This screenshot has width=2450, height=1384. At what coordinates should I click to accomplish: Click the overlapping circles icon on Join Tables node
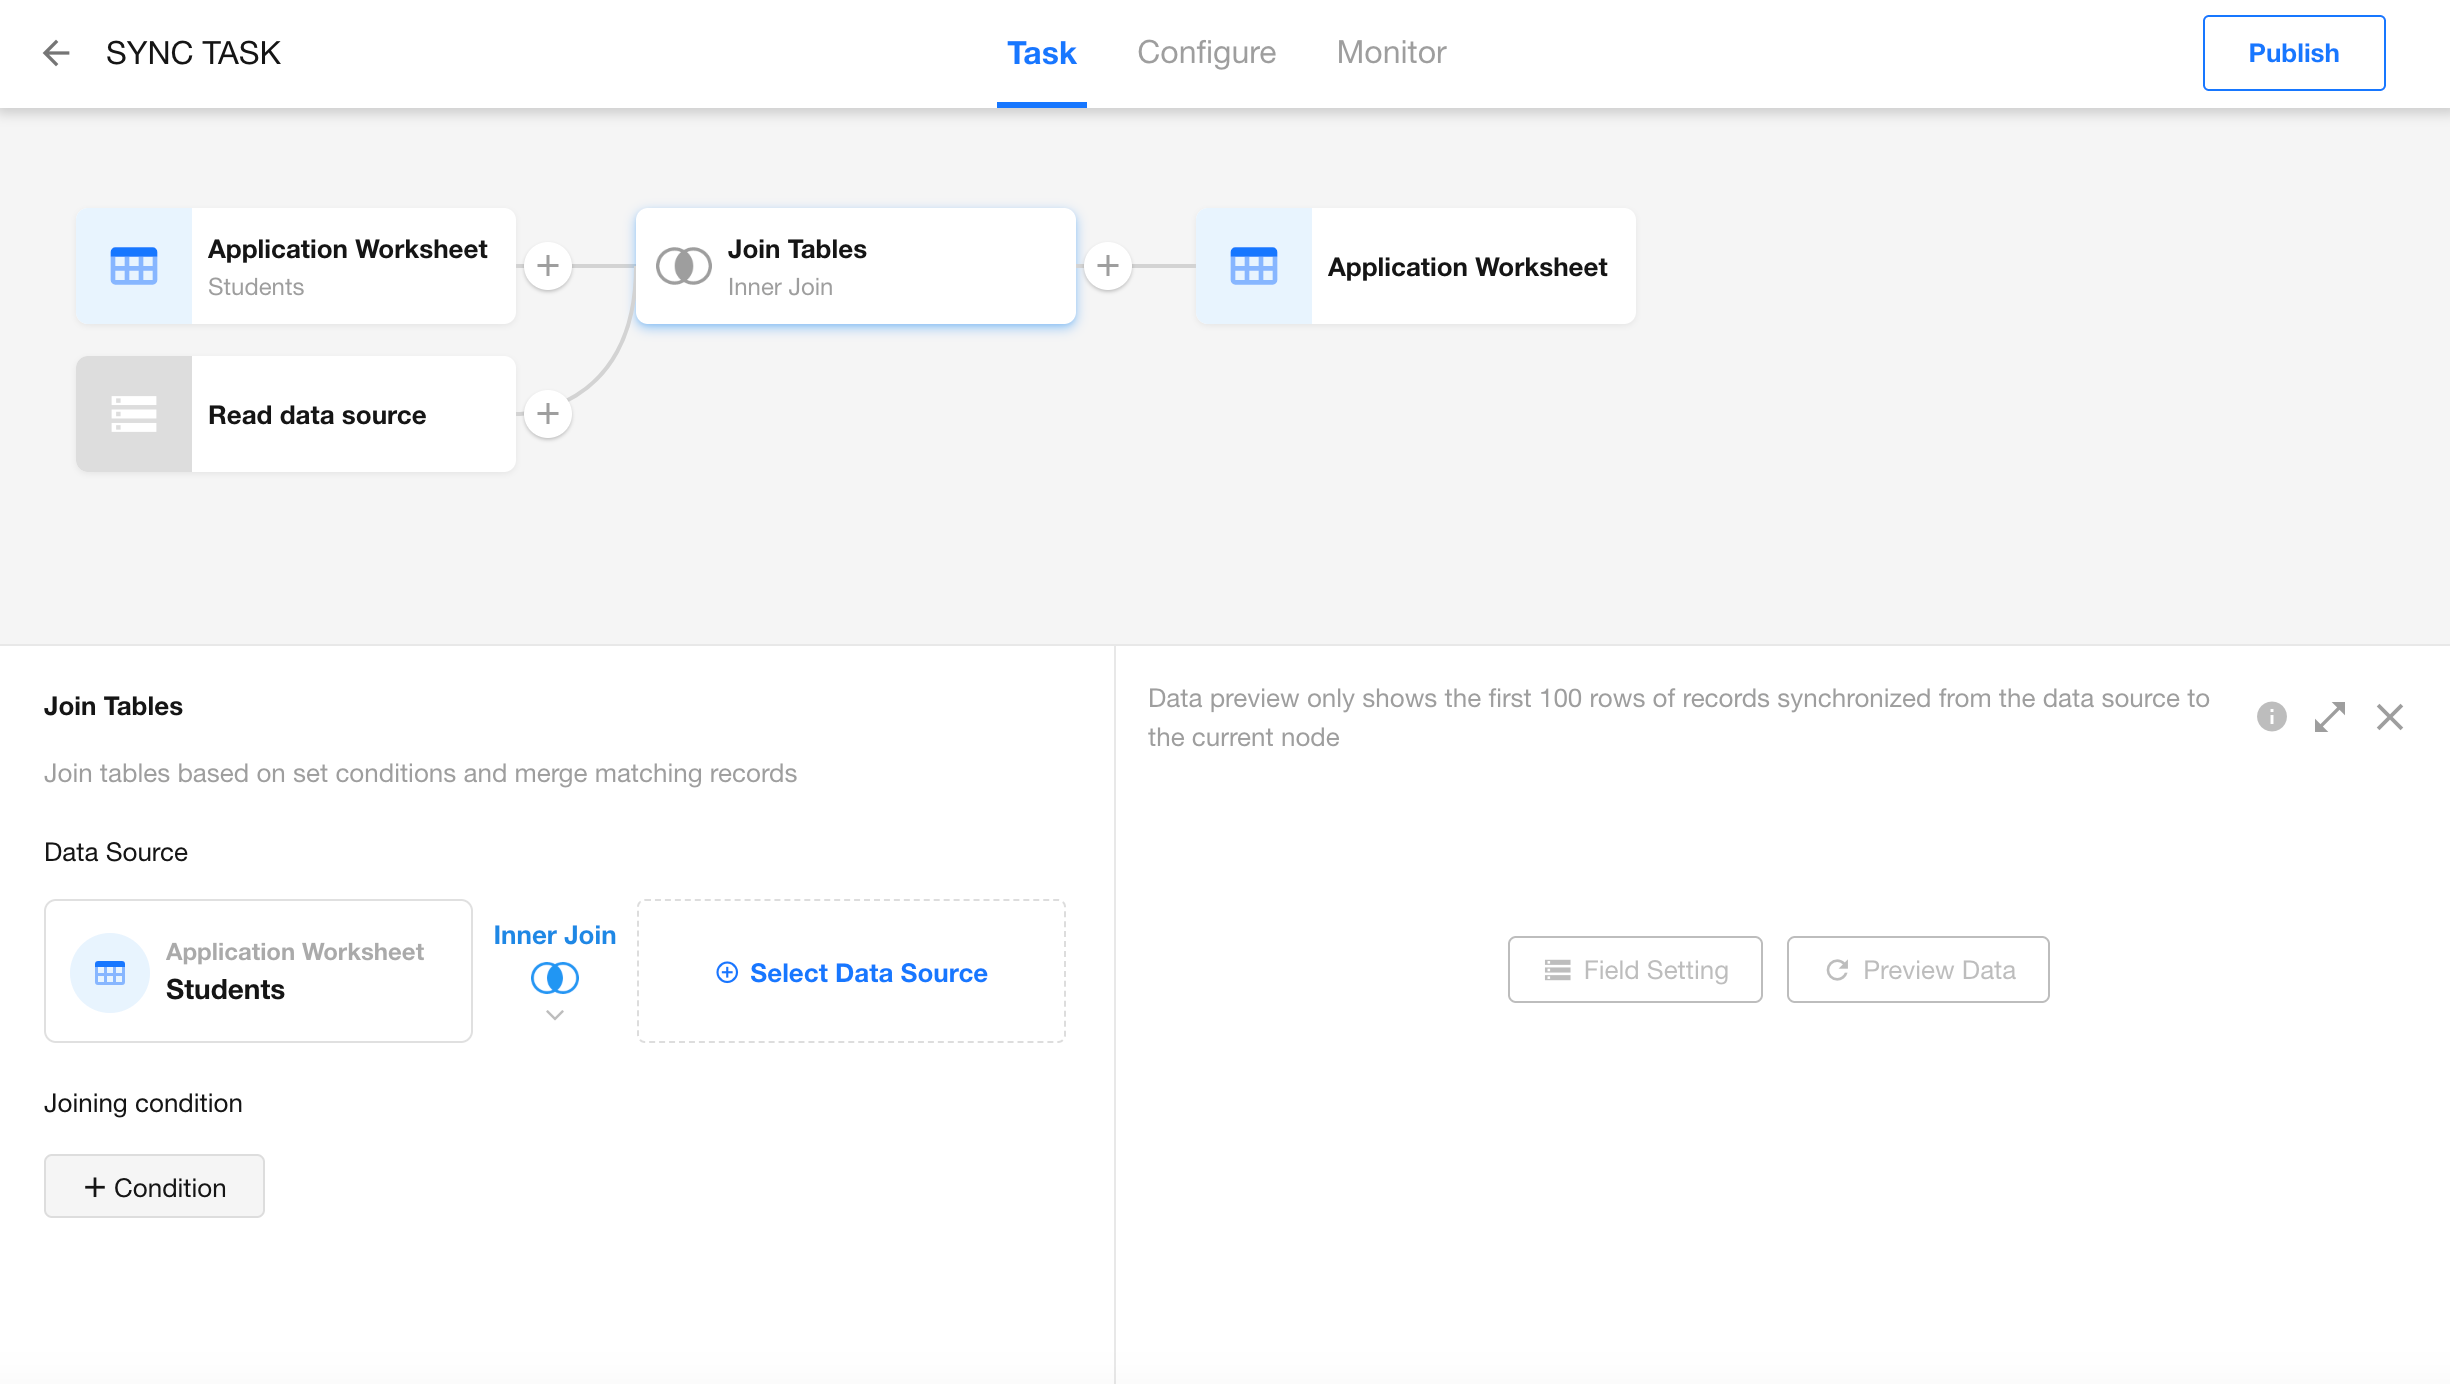684,266
